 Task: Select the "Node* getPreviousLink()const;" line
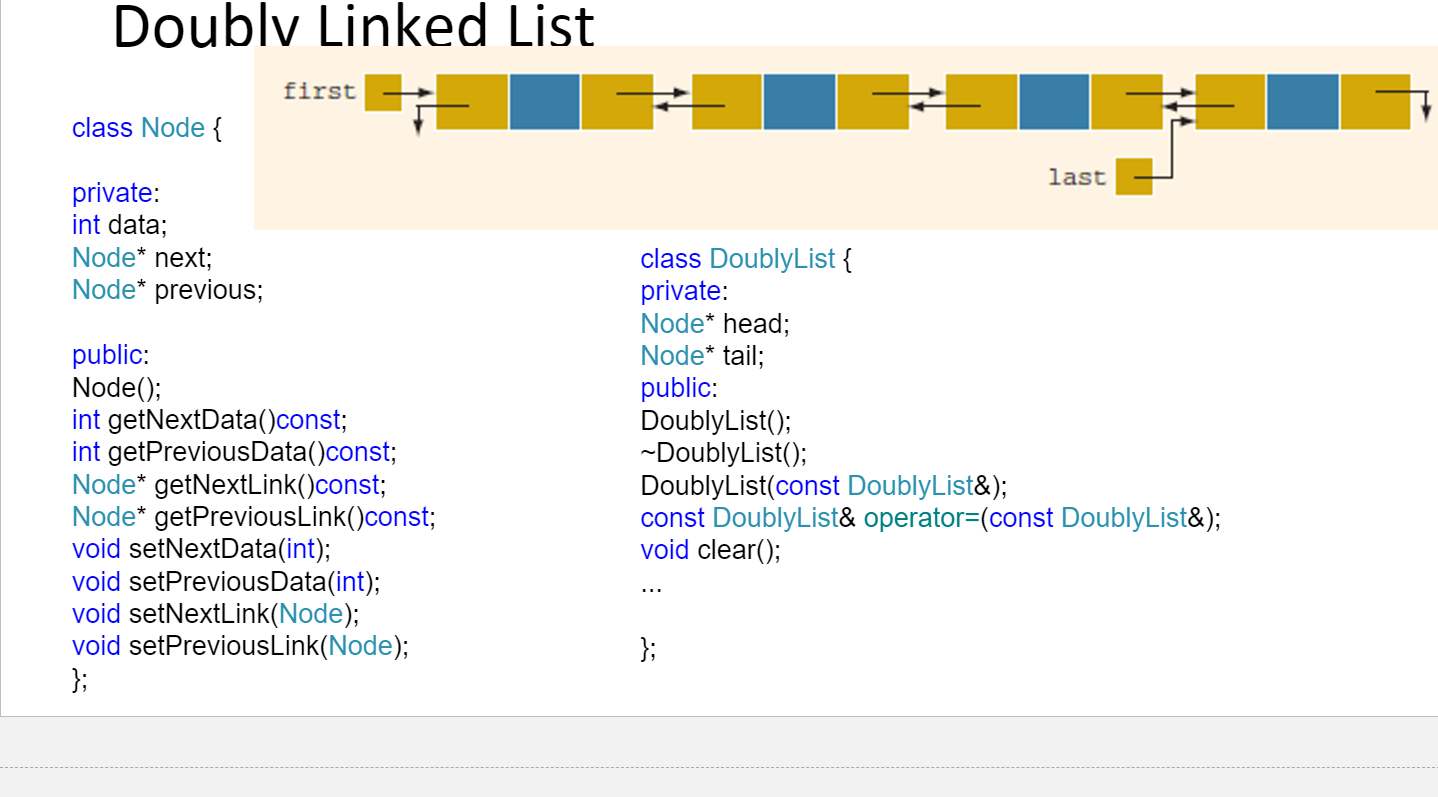tap(254, 517)
